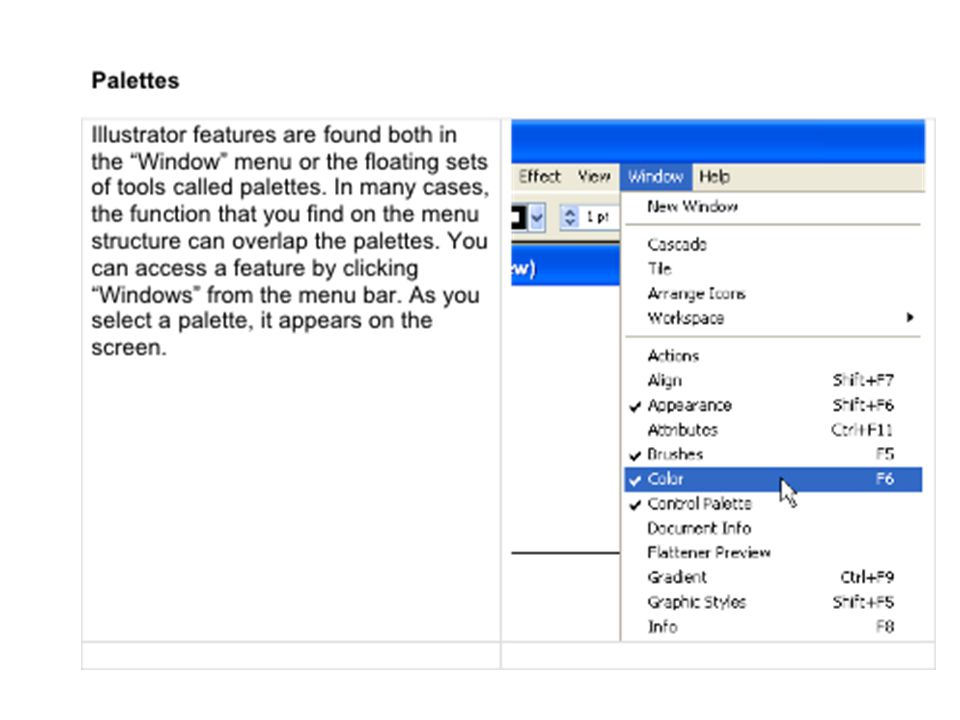This screenshot has height=720, width=960.
Task: Open the stroke color dropdown arrow
Action: click(x=537, y=217)
